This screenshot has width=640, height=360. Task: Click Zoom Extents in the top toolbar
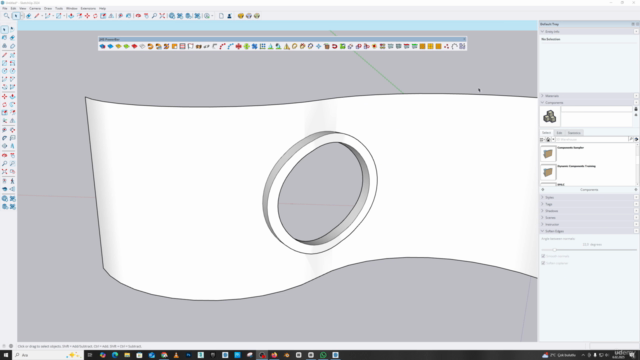click(x=162, y=16)
